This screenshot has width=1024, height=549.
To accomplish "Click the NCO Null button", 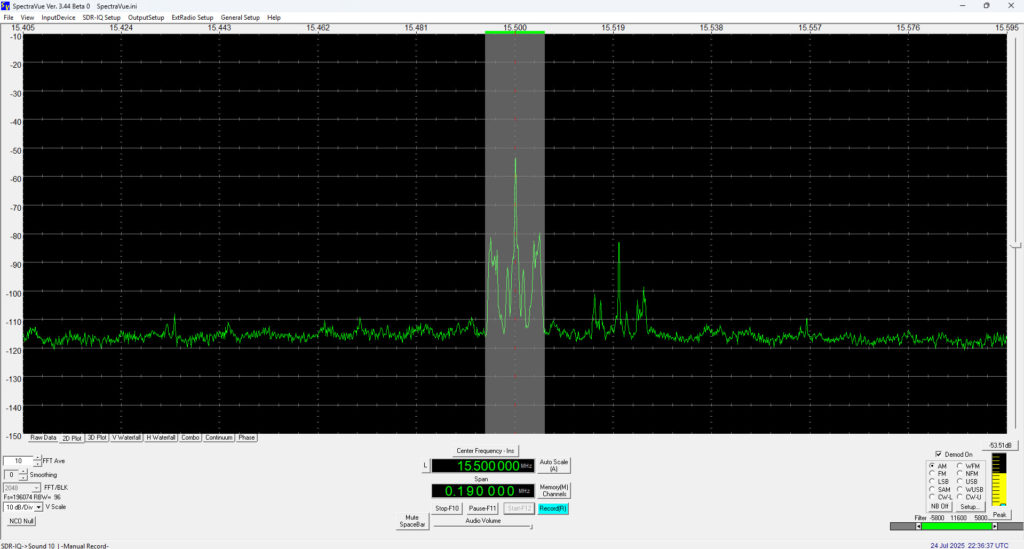I will pyautogui.click(x=22, y=521).
